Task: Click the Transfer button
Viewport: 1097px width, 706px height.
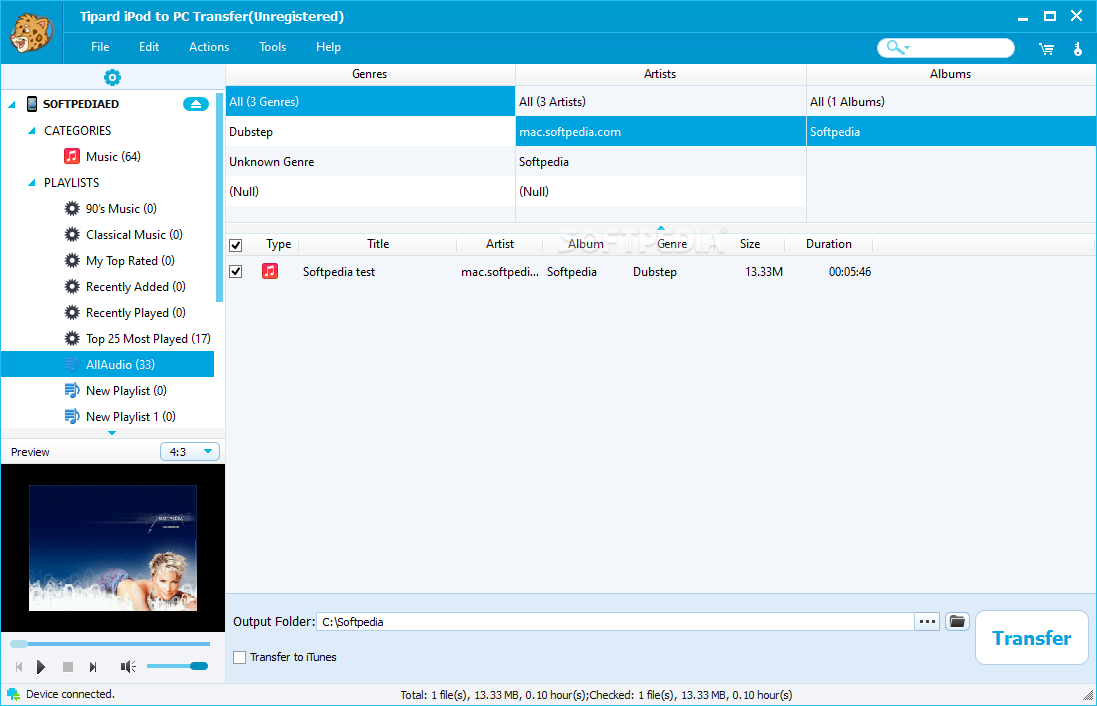Action: pos(1031,637)
